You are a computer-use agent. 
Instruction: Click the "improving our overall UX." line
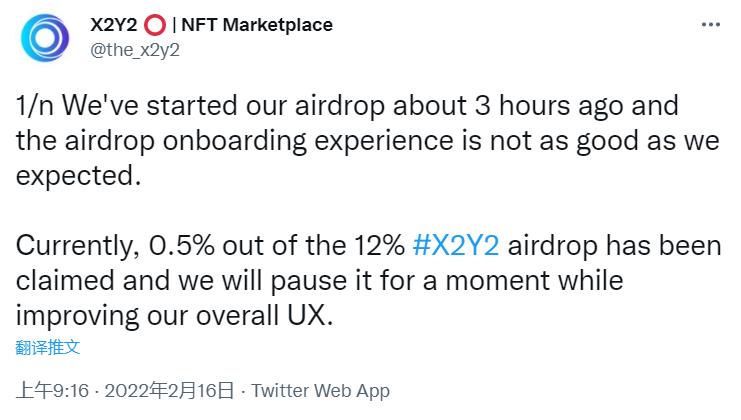pos(172,316)
